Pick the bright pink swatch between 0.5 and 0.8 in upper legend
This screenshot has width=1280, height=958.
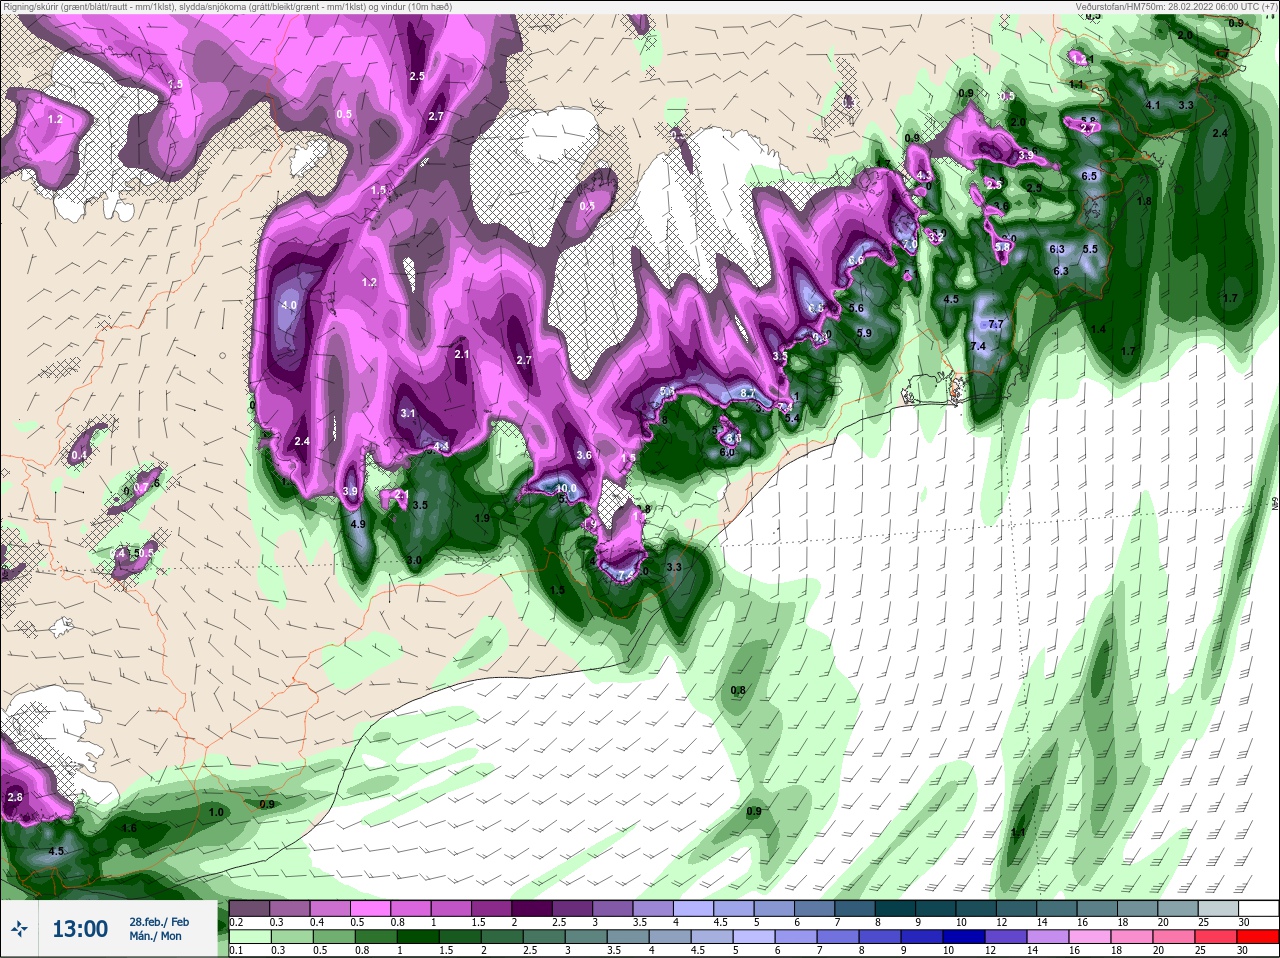click(371, 908)
